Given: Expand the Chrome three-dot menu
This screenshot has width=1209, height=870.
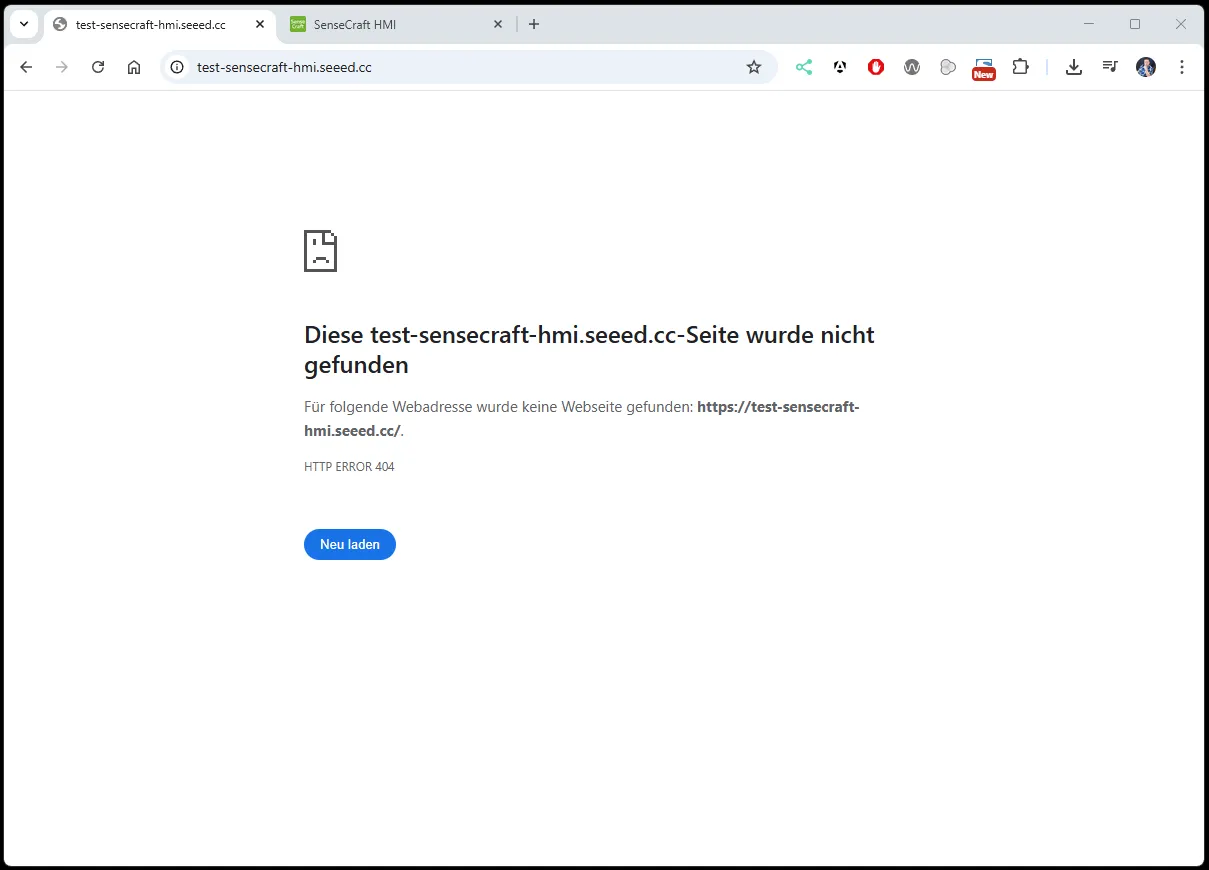Looking at the screenshot, I should click(1182, 67).
